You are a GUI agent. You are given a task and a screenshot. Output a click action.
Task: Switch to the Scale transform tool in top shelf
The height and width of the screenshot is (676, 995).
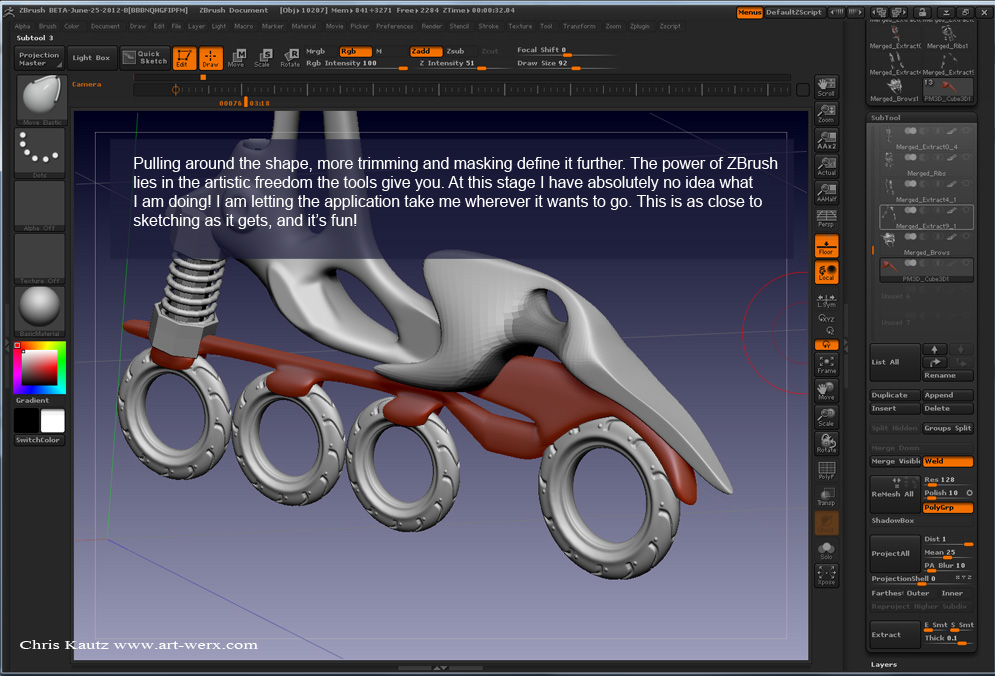coord(263,58)
